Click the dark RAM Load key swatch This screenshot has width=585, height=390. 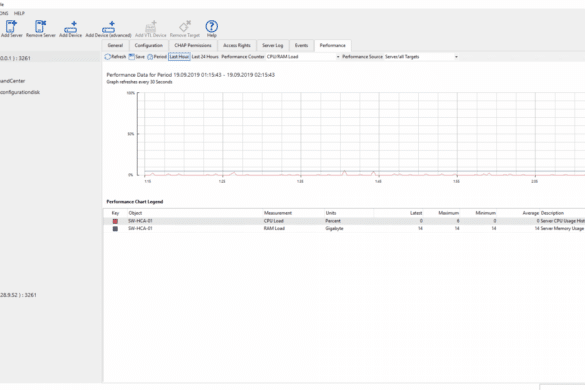[x=115, y=229]
